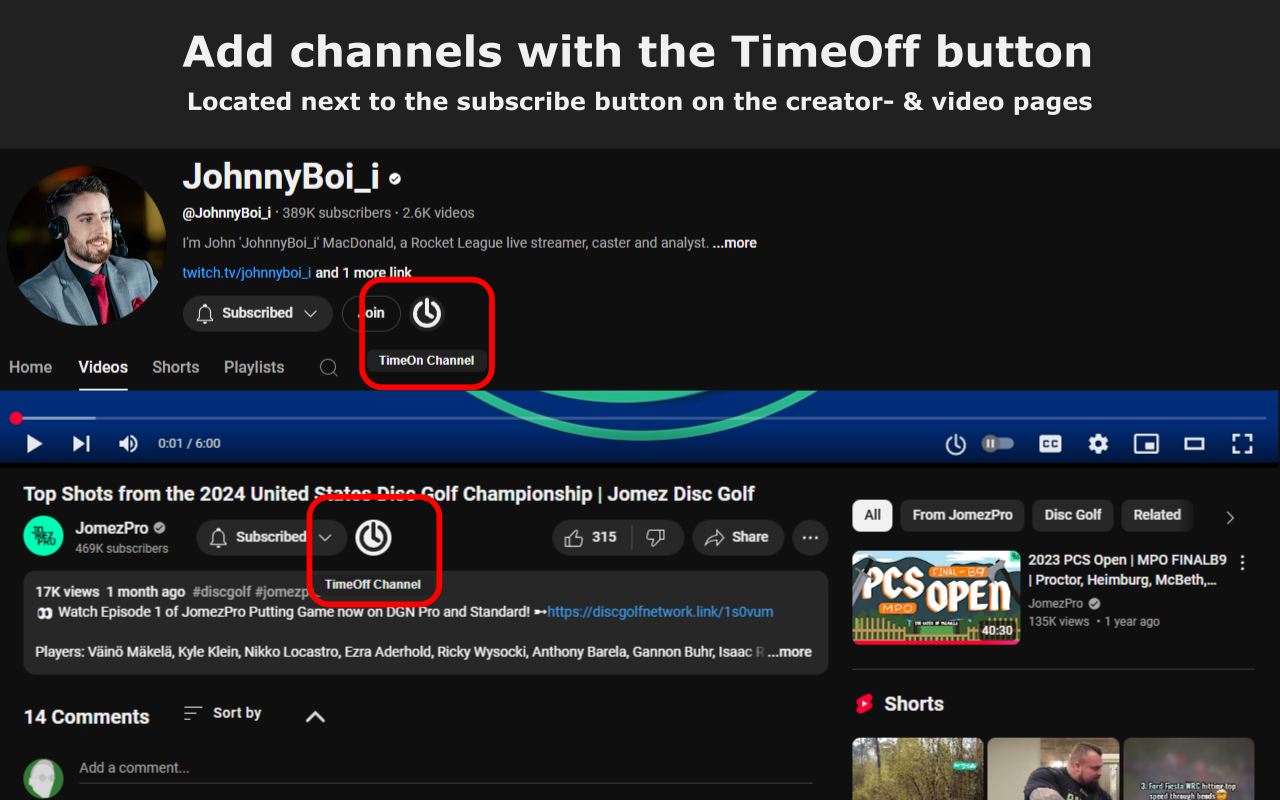Click the red playhead on the progress bar
1280x800 pixels.
pyautogui.click(x=15, y=418)
